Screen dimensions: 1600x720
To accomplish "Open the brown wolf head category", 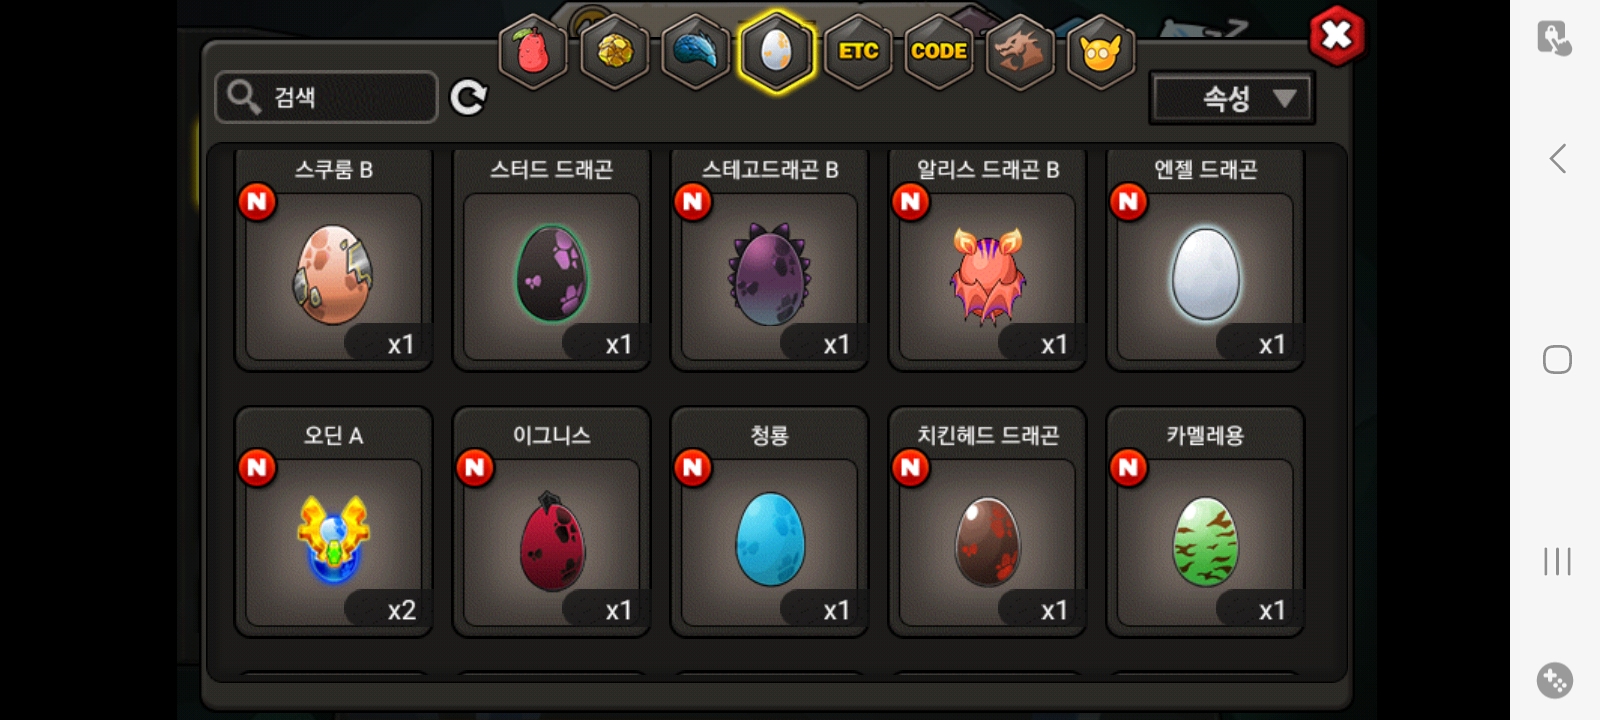I will (x=1020, y=51).
